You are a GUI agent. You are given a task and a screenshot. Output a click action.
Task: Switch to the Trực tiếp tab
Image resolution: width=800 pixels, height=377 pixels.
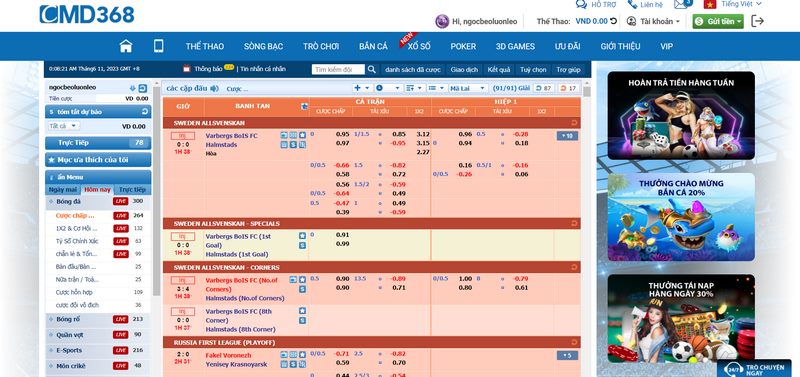pyautogui.click(x=132, y=189)
